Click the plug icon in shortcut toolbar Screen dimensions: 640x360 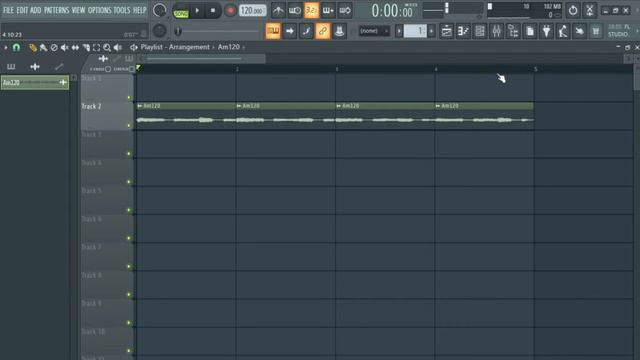tap(546, 31)
